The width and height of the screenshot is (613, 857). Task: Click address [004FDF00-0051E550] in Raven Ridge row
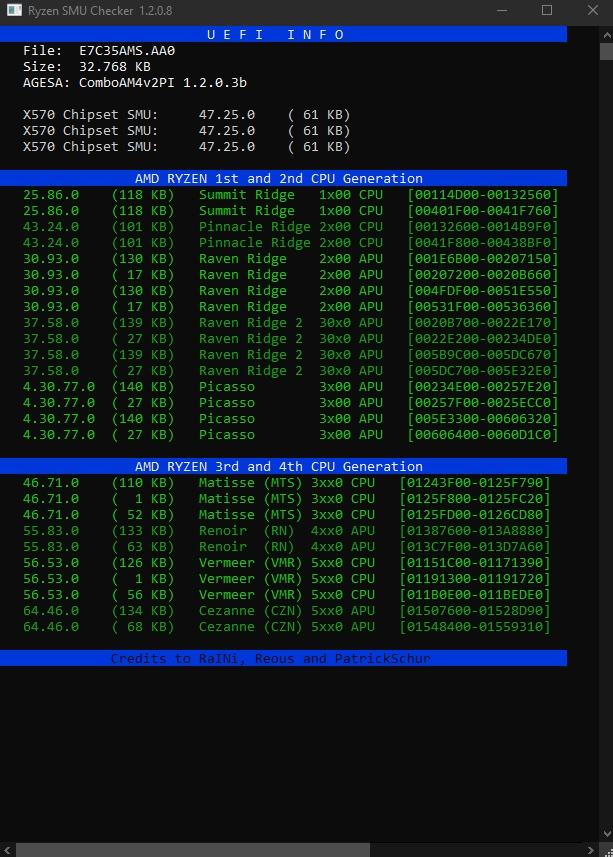pos(483,291)
